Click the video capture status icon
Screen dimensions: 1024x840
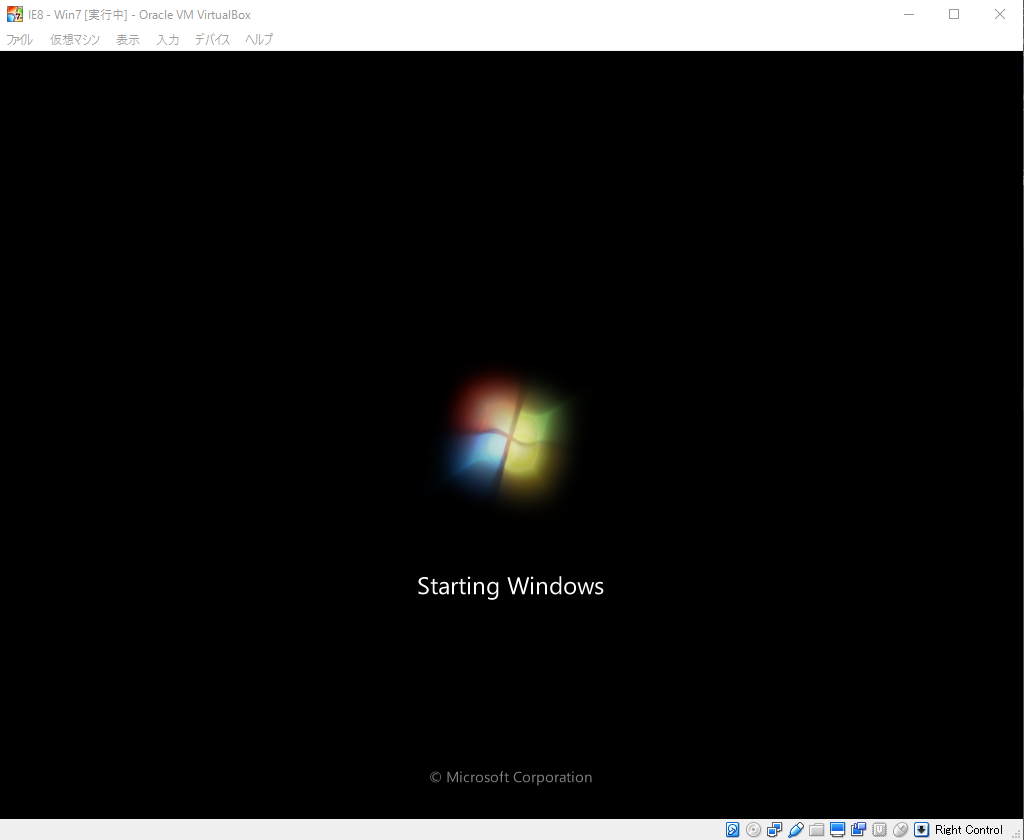click(858, 830)
